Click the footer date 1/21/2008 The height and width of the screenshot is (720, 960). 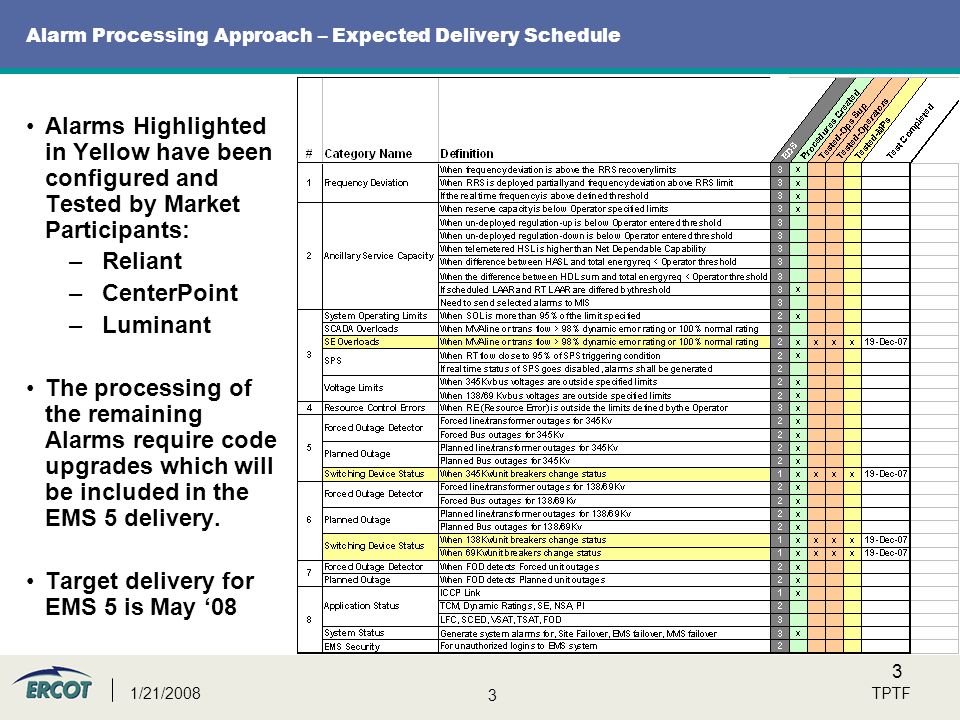(x=165, y=693)
